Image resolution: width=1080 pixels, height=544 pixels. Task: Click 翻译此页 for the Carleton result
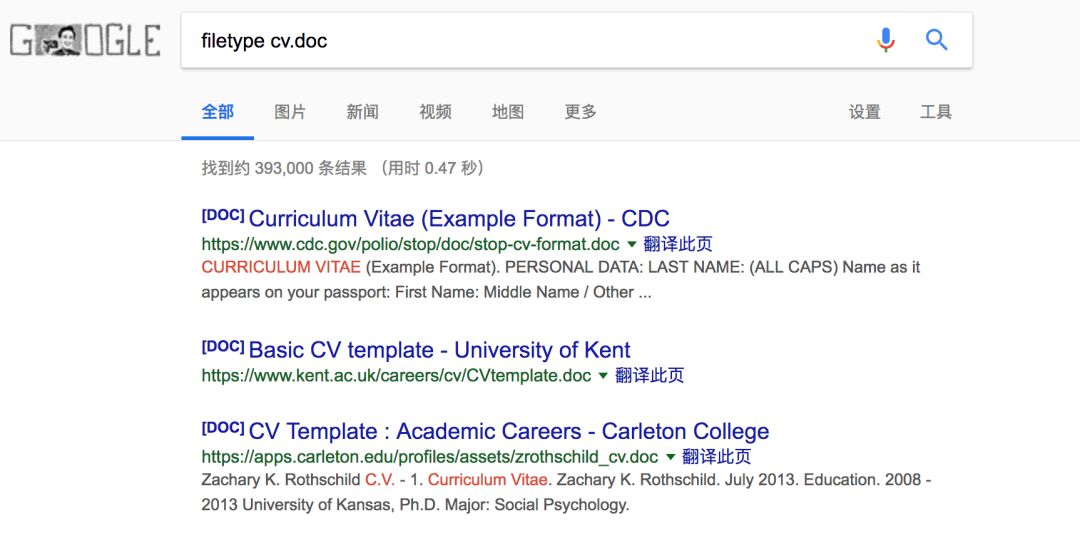pos(716,457)
